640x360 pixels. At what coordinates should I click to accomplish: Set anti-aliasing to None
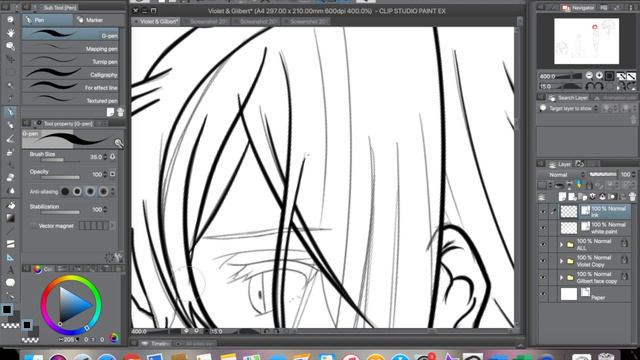[65, 191]
